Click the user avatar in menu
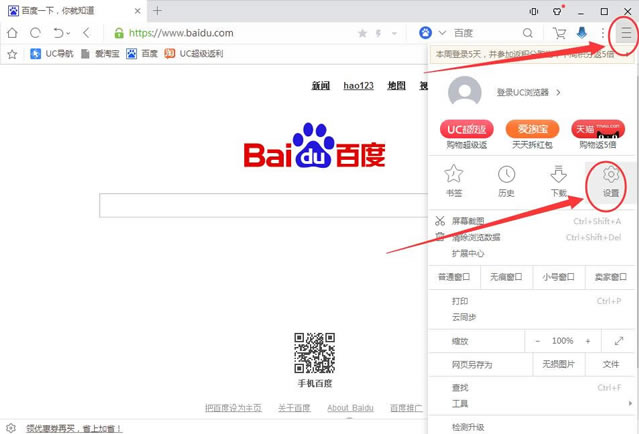Screen dimensions: 639x434 465,93
